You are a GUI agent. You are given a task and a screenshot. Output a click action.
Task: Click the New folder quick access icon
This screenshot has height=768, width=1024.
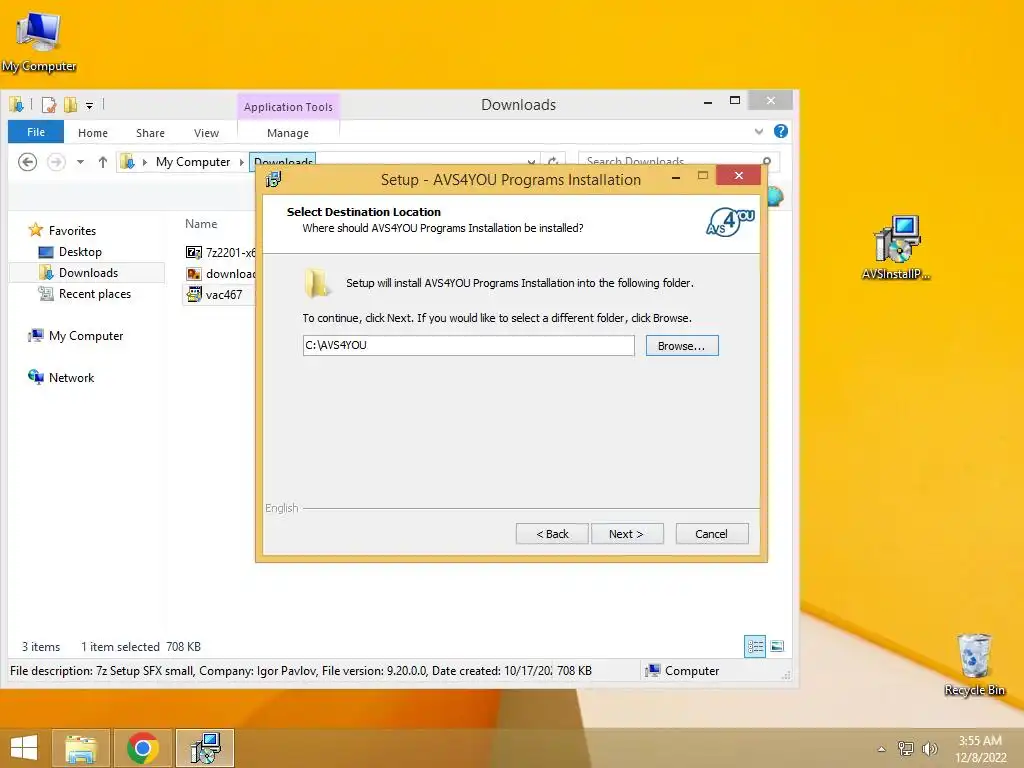pyautogui.click(x=70, y=104)
